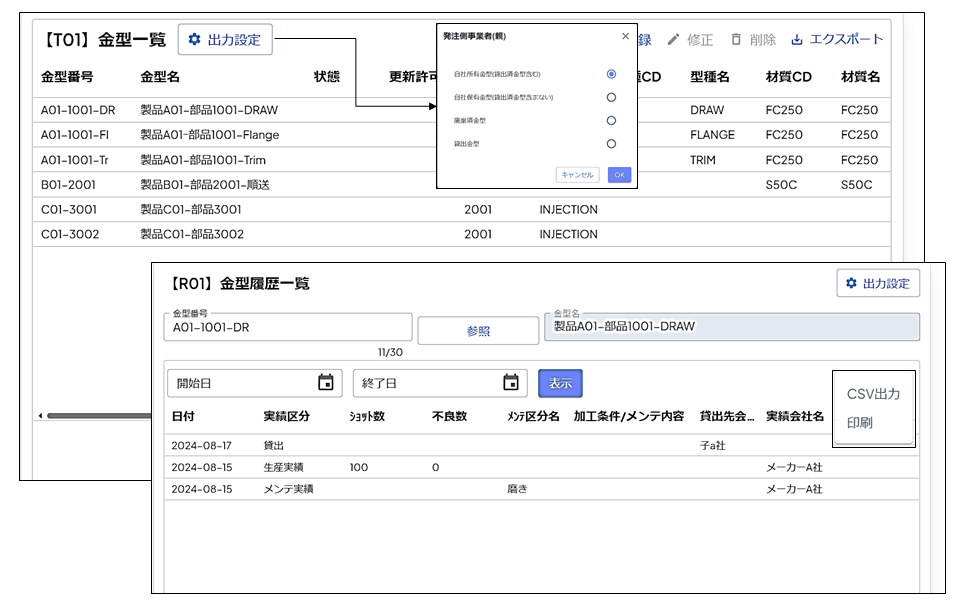Click メンテ実績 in the history list

(x=288, y=489)
